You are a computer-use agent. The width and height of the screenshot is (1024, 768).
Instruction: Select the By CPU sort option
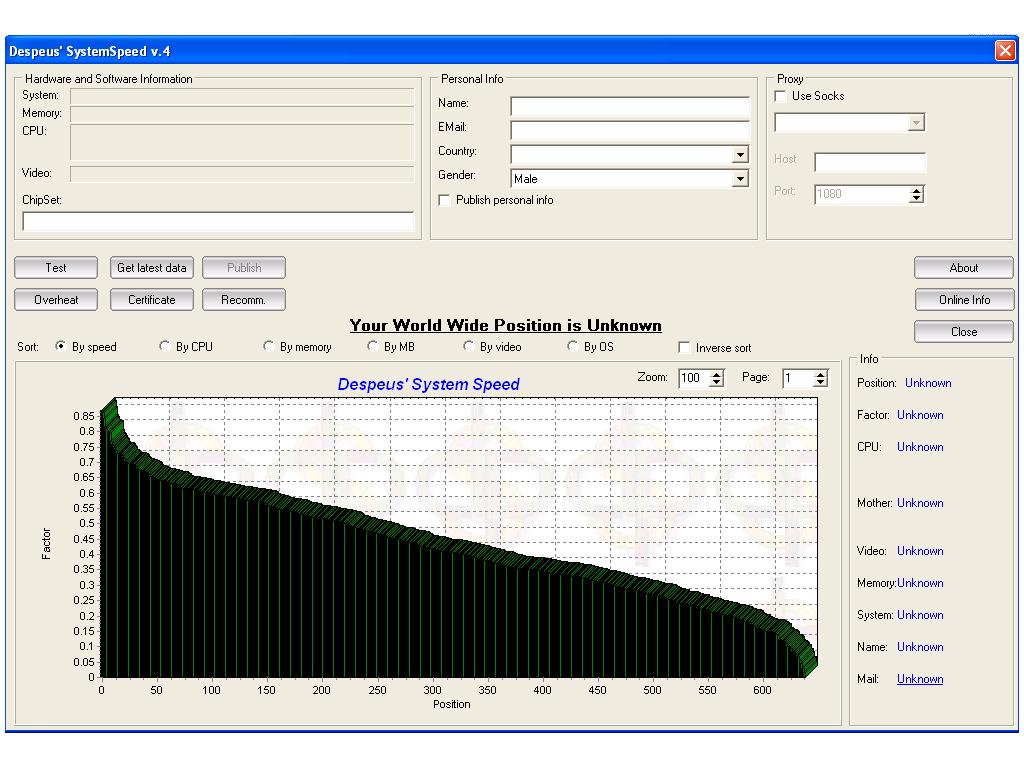[165, 346]
